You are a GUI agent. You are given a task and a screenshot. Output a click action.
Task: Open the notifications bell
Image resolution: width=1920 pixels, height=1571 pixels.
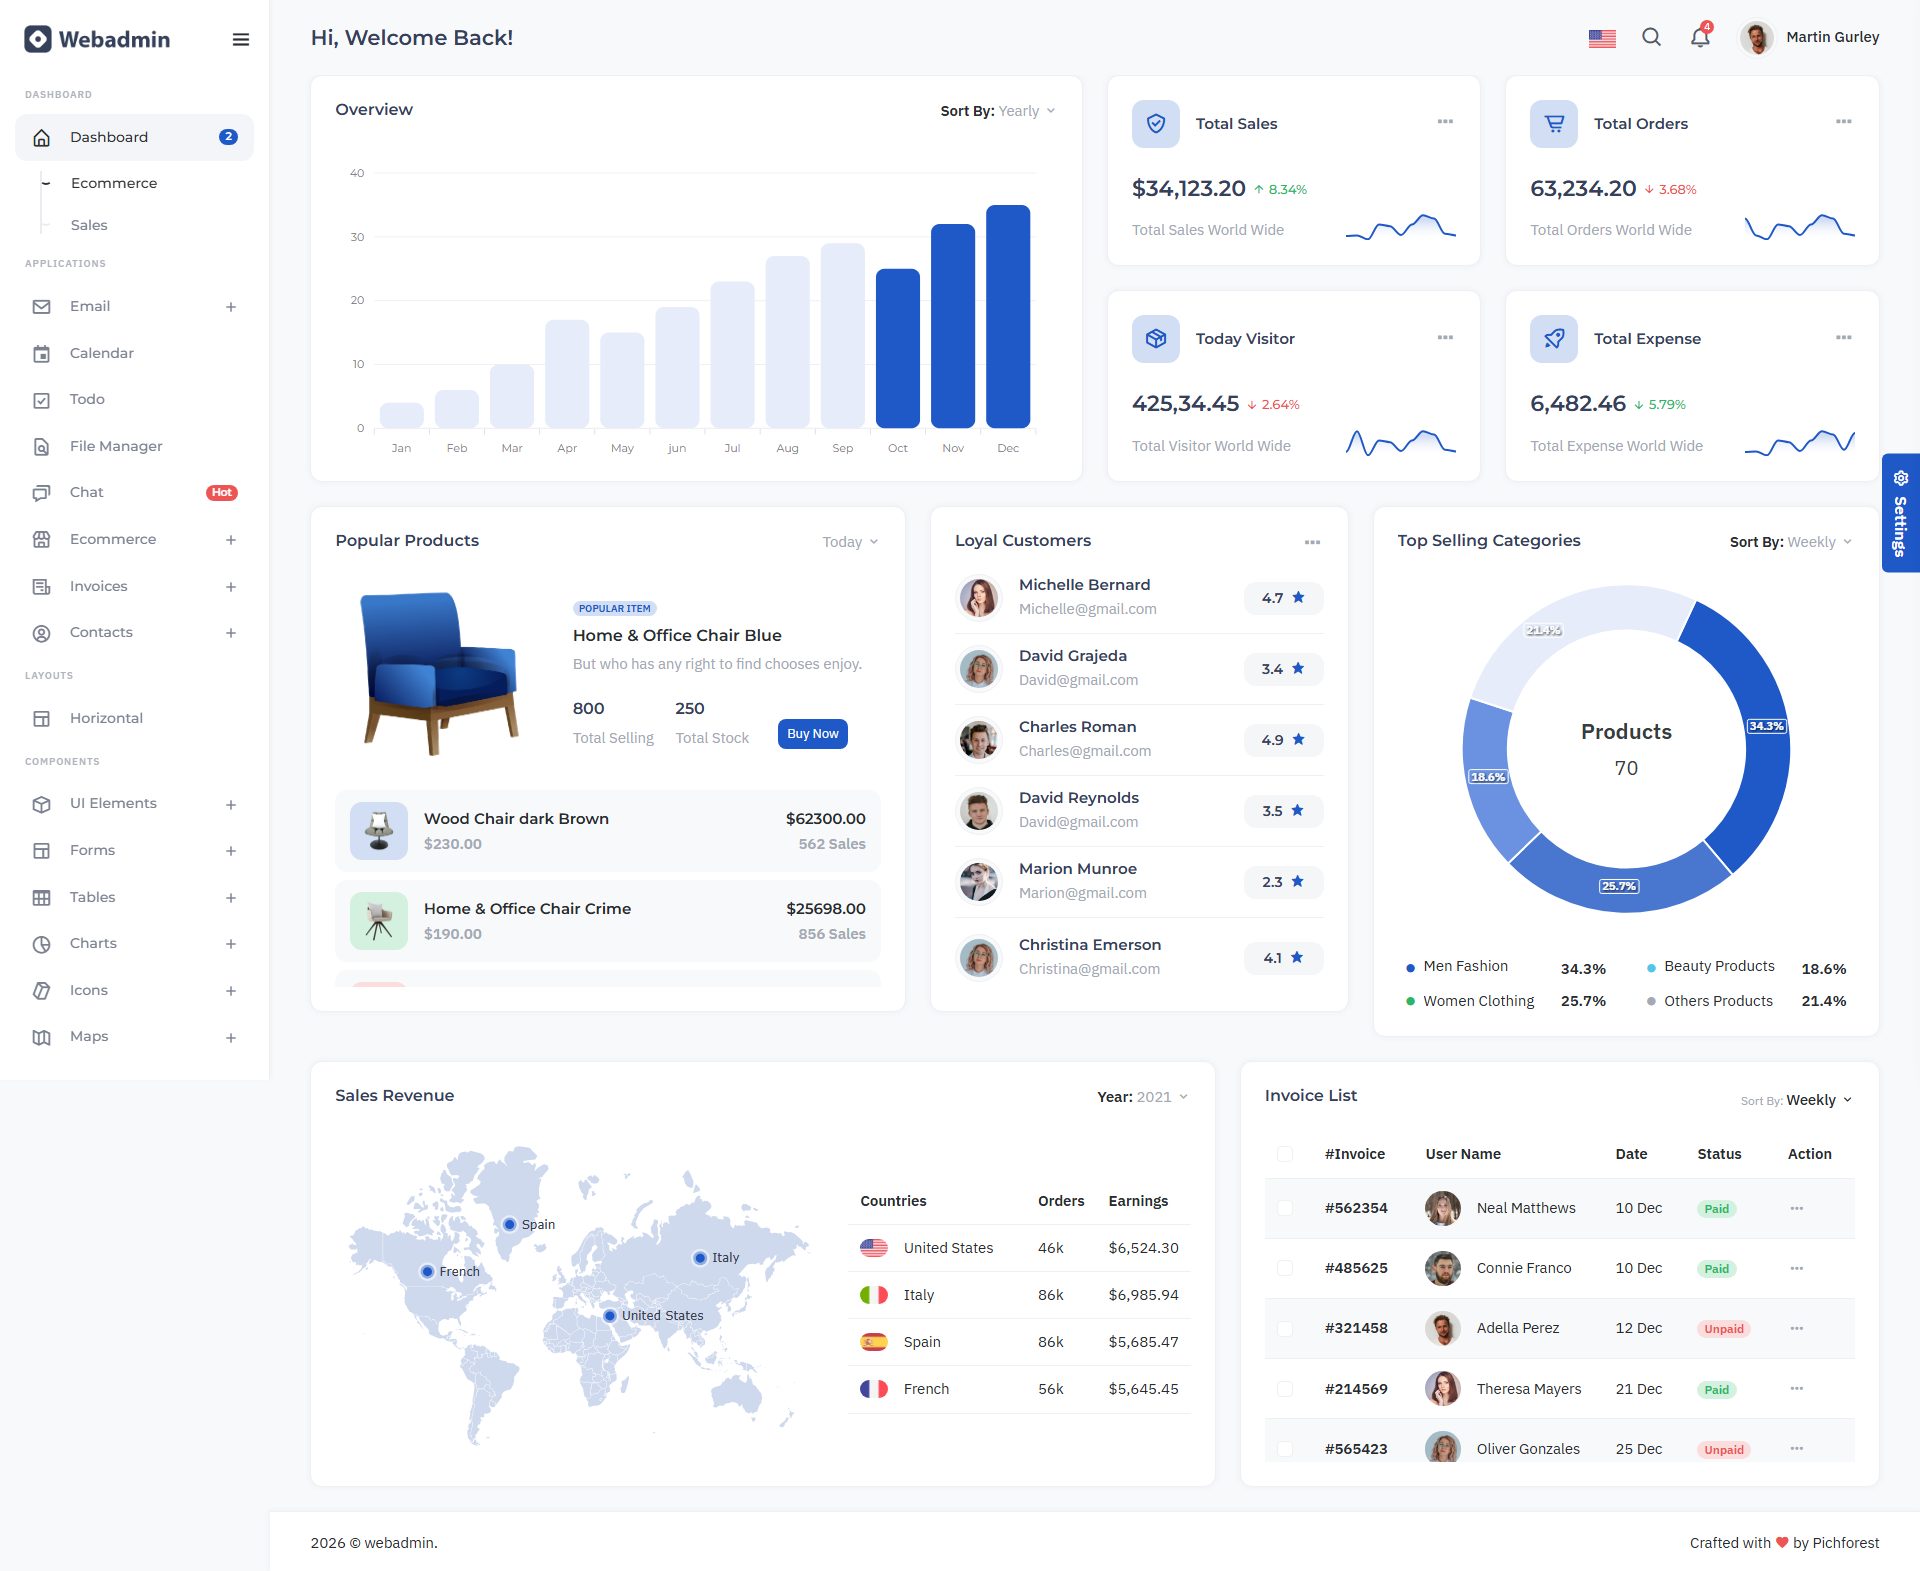point(1700,37)
